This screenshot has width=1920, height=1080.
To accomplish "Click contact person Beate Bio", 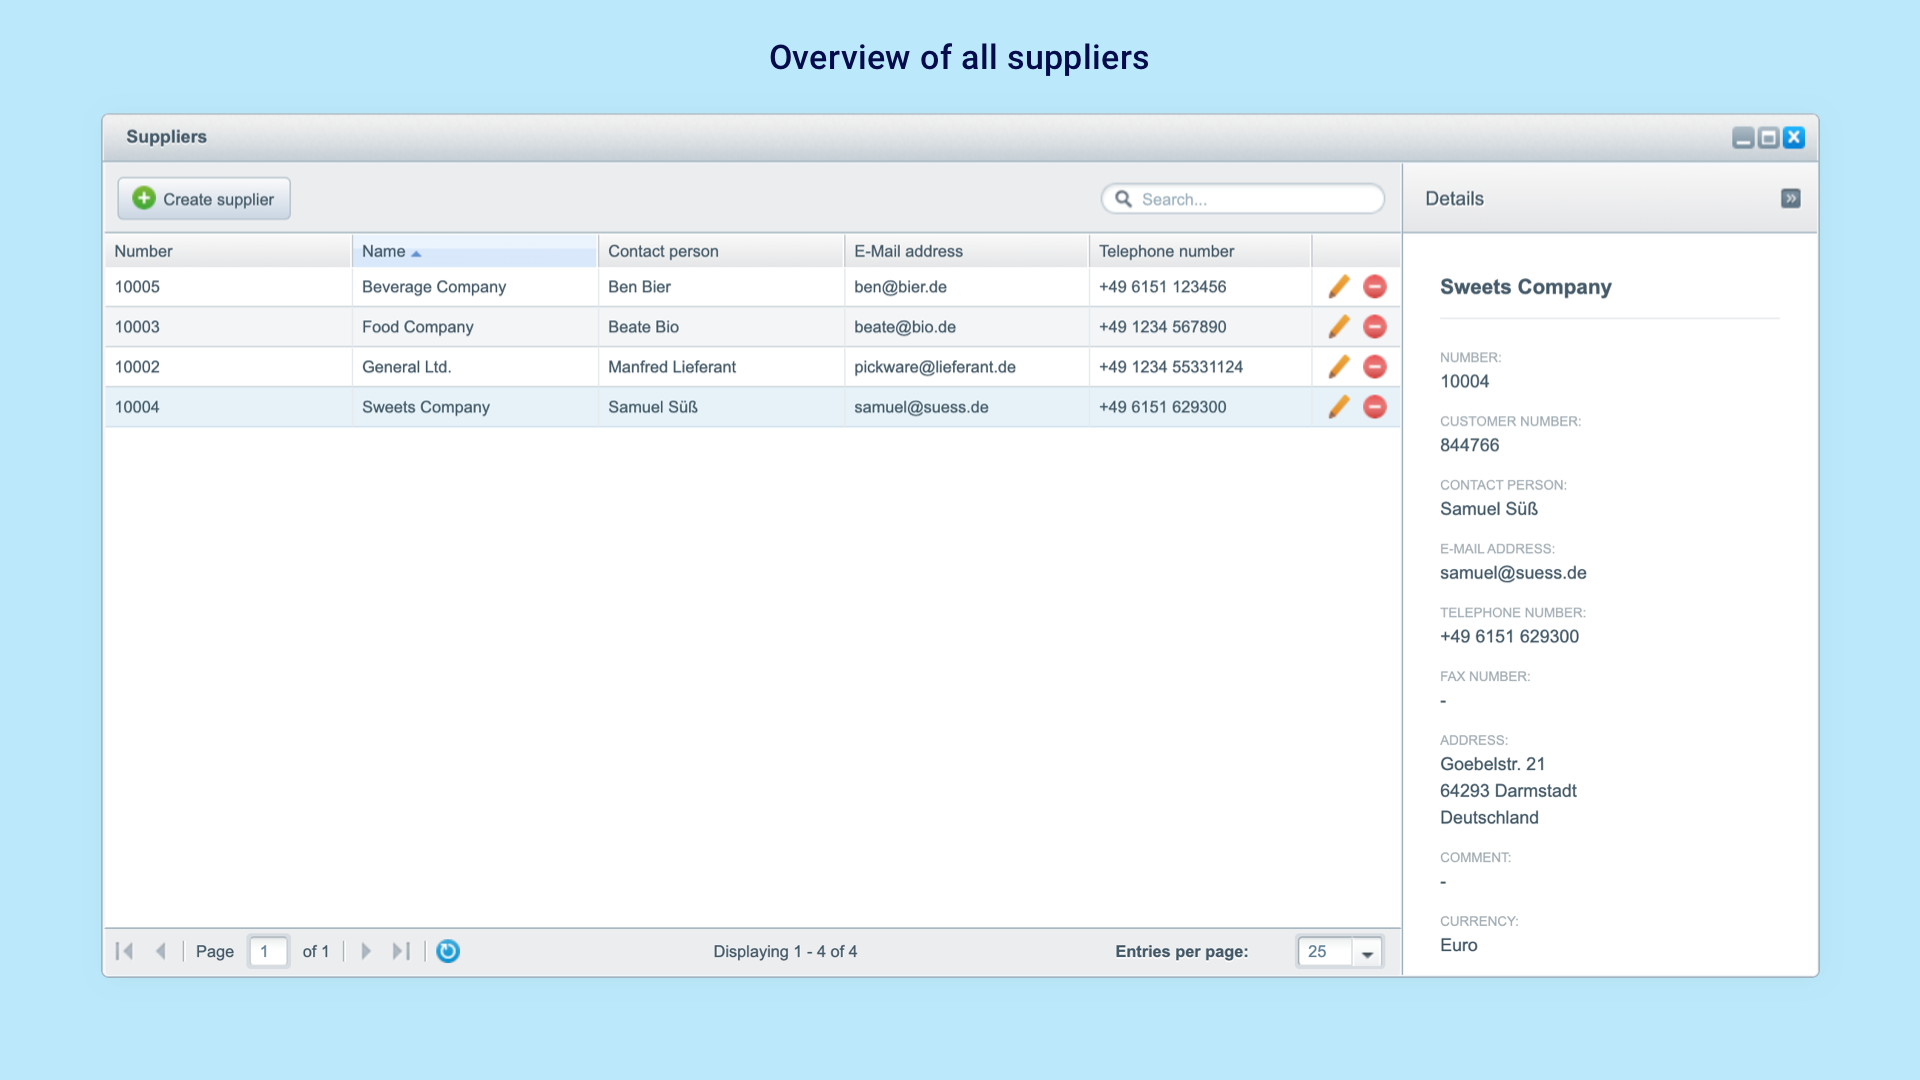I will tap(720, 327).
